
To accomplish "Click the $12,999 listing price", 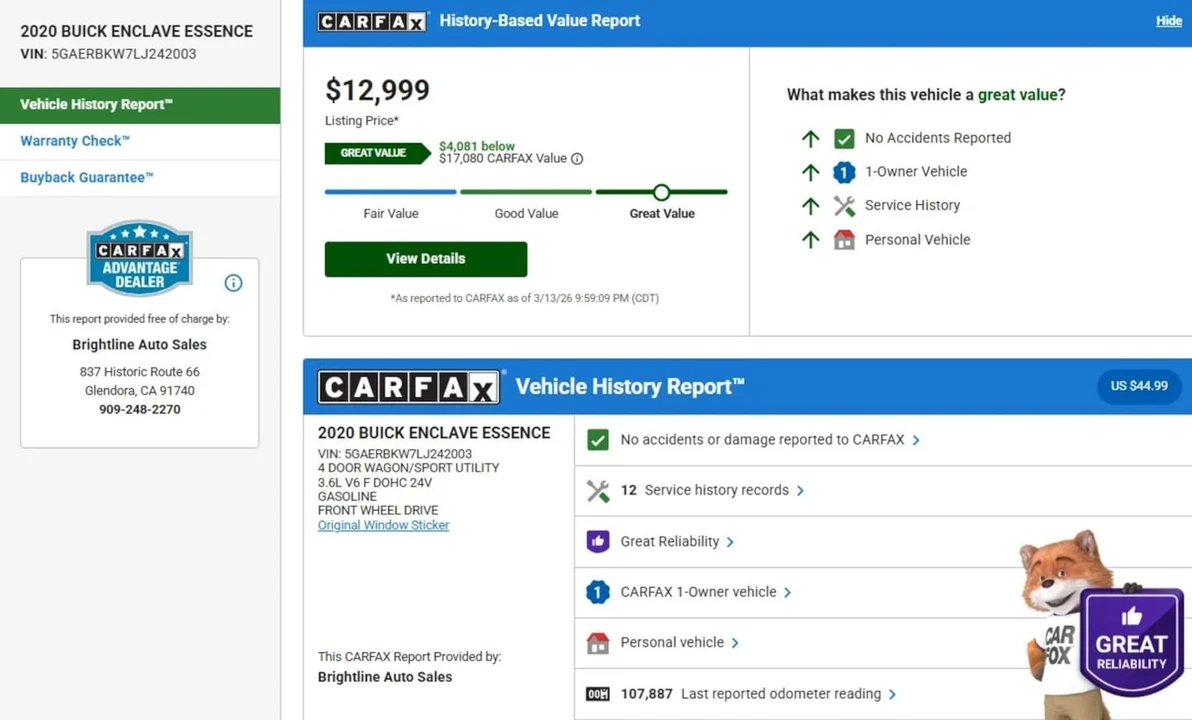I will (x=377, y=90).
